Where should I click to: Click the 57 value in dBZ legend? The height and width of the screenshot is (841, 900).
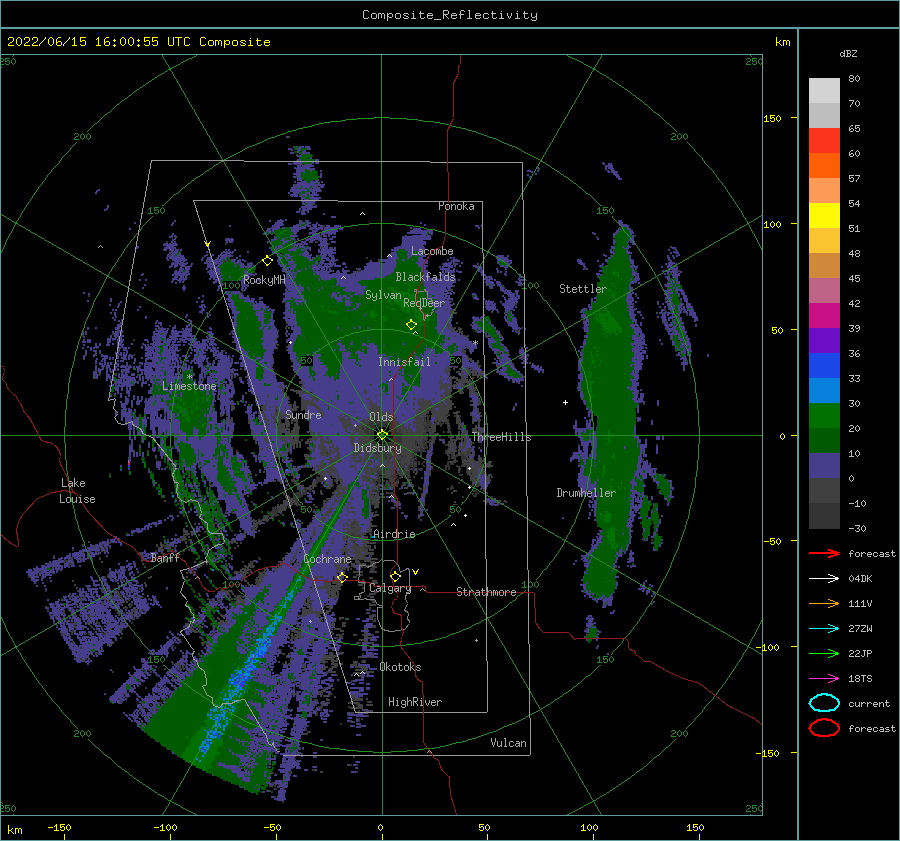854,179
